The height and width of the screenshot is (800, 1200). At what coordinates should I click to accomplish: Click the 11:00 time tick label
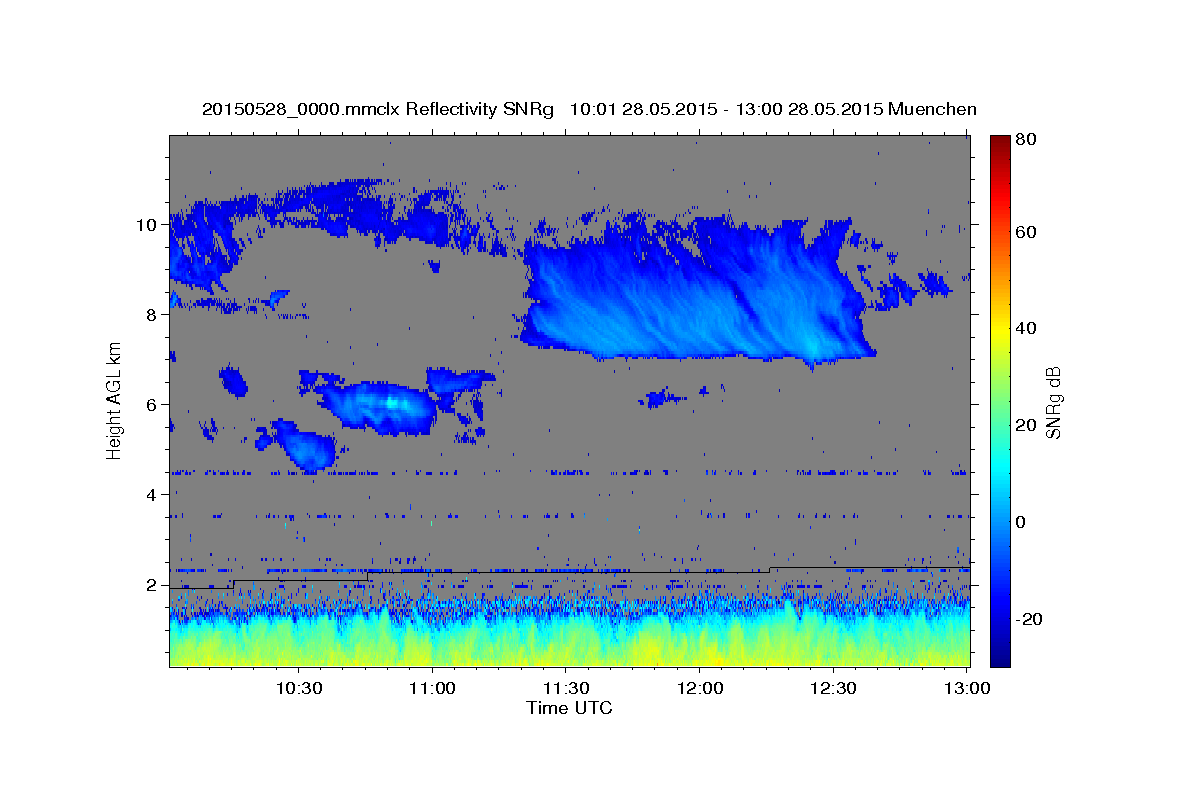[432, 688]
